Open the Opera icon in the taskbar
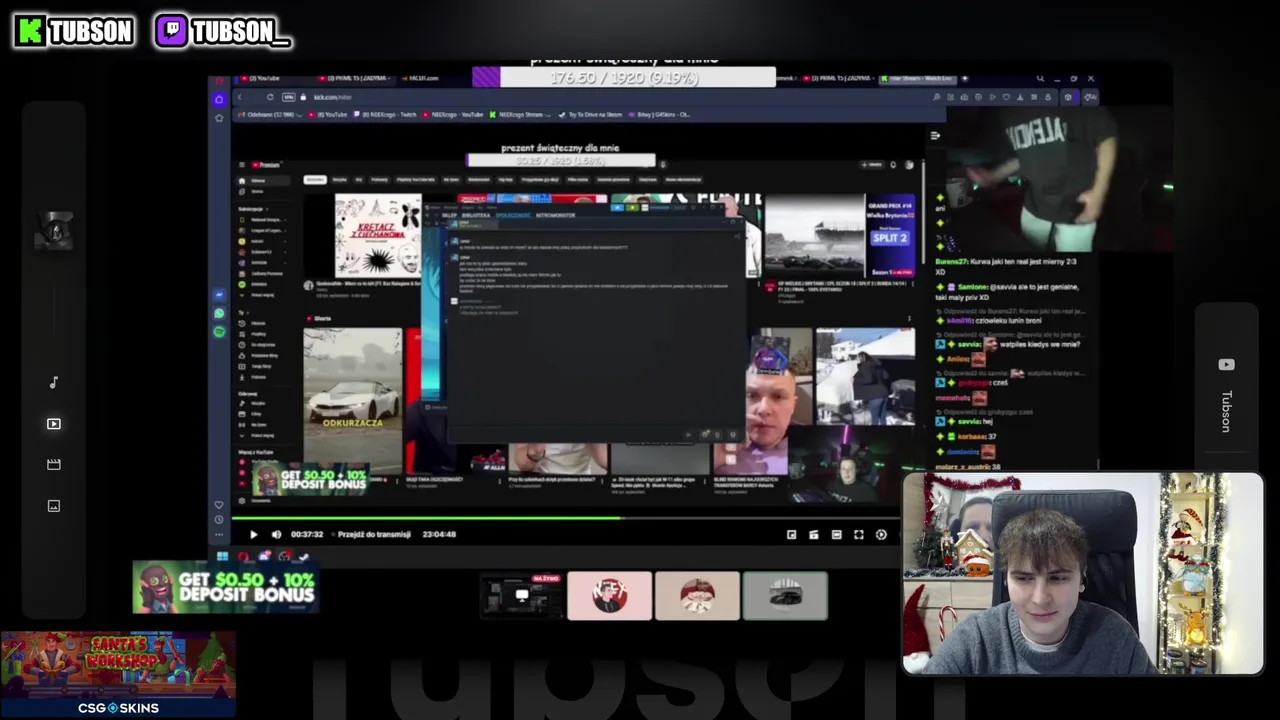 tap(243, 557)
